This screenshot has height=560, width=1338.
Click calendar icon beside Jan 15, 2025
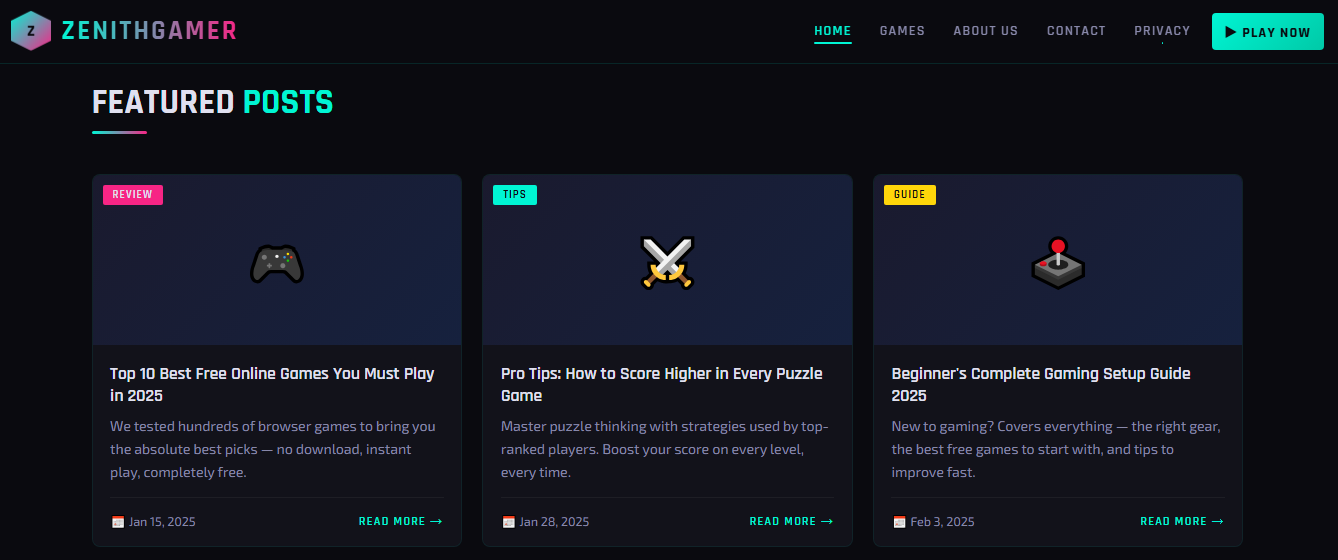118,522
